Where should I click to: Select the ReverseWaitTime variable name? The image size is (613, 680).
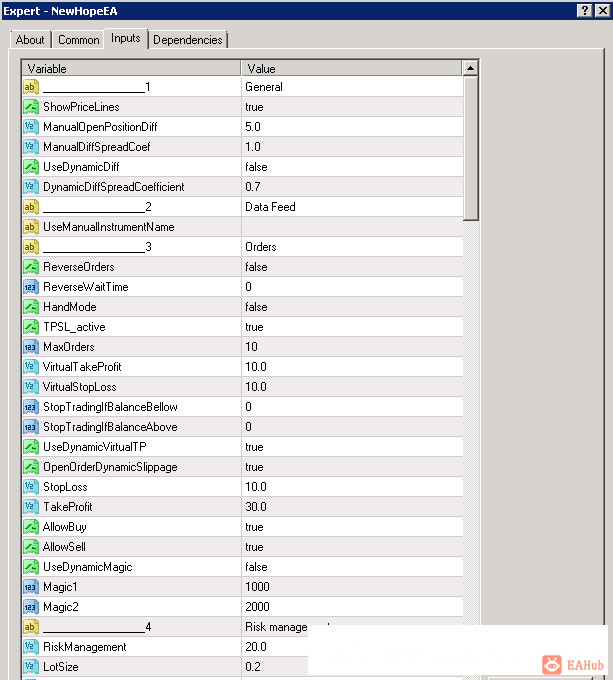[85, 287]
